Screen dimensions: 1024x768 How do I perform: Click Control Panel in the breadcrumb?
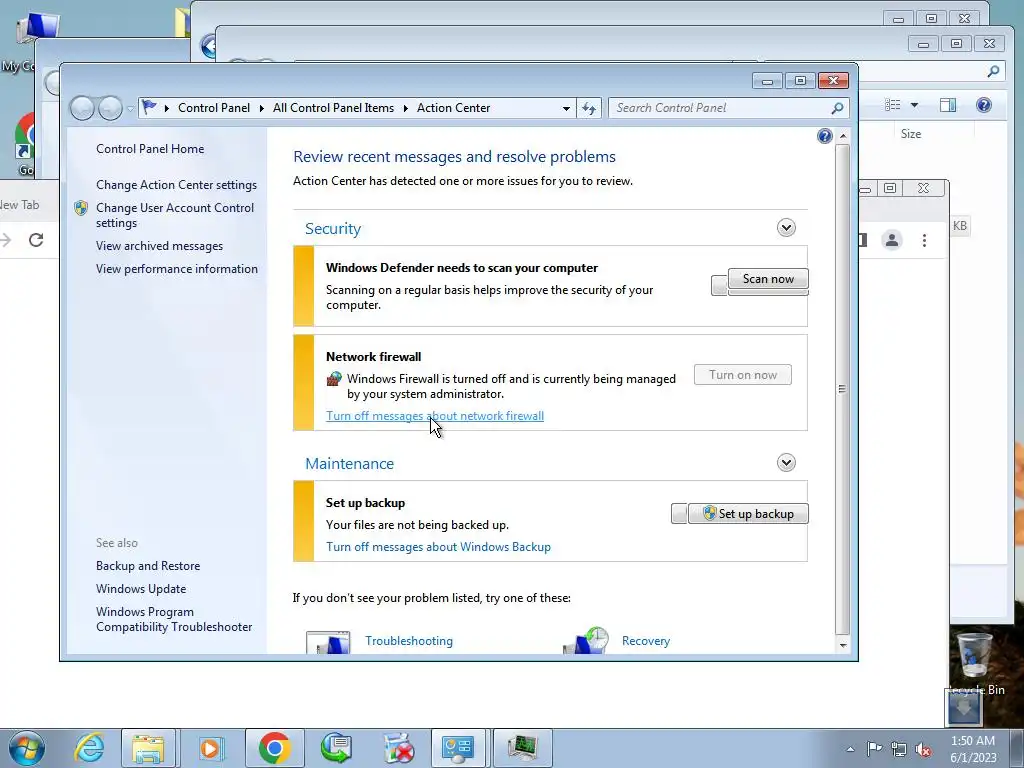coord(214,108)
